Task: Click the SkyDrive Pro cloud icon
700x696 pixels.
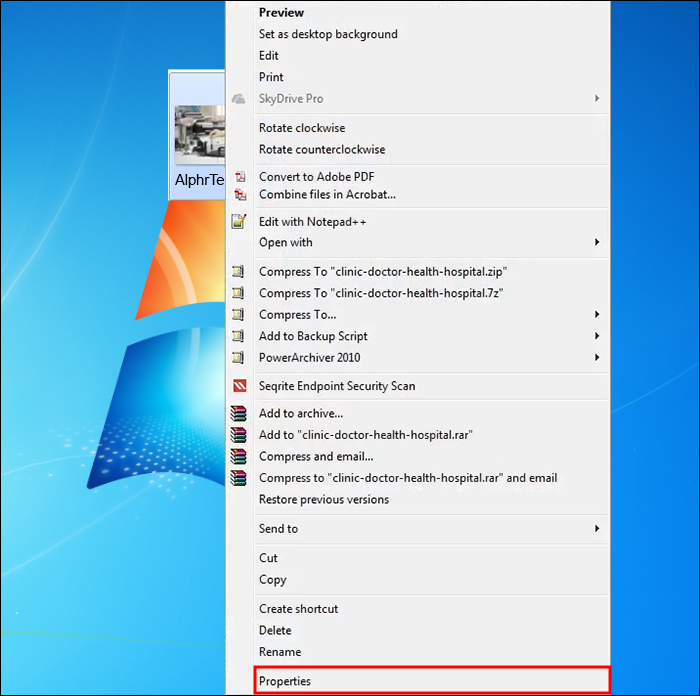Action: tap(238, 99)
